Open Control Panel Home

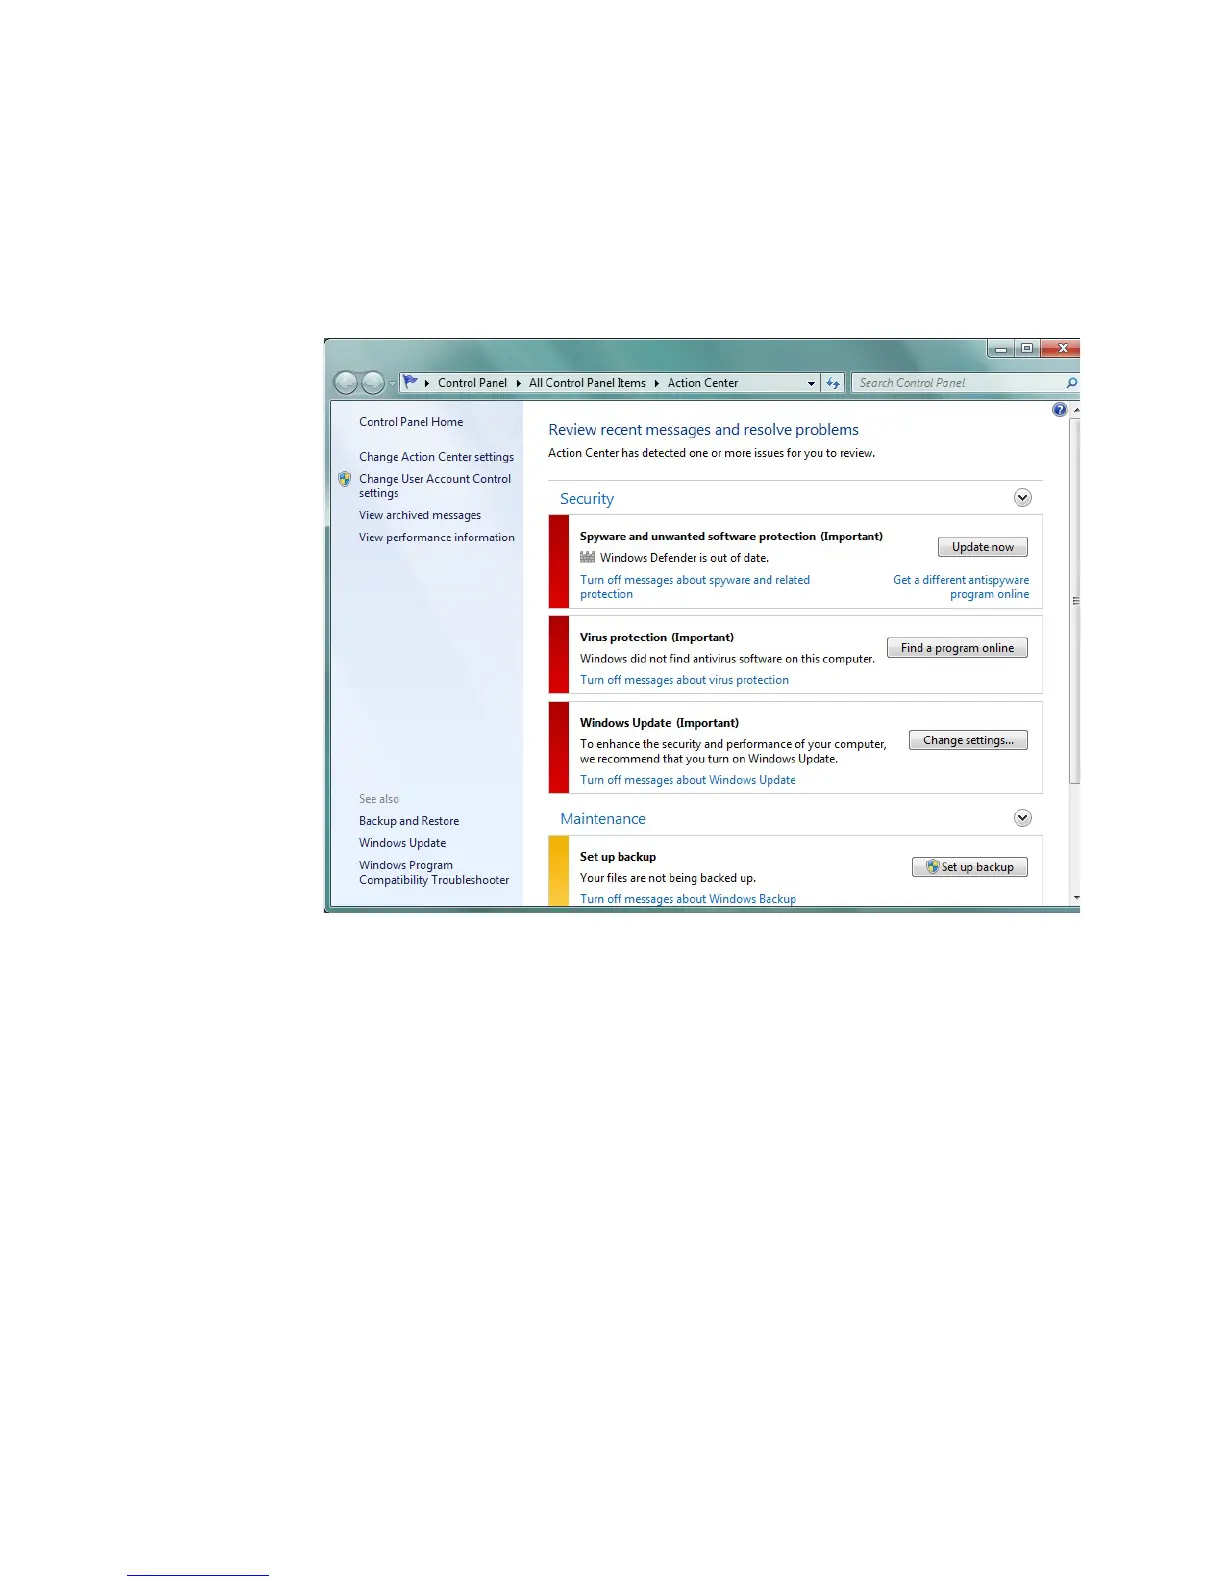(x=411, y=422)
